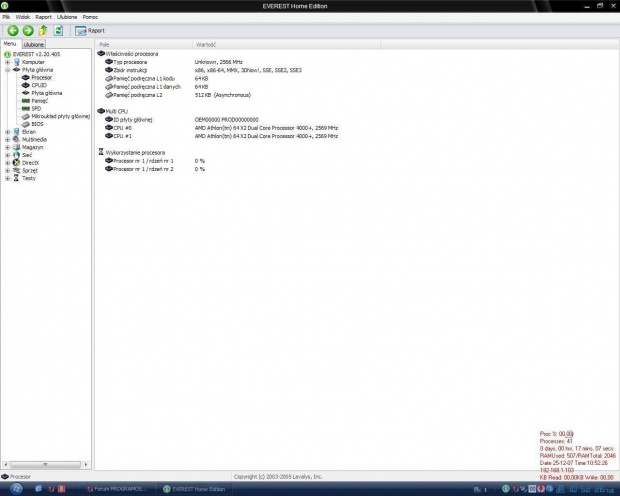The width and height of the screenshot is (620, 496).
Task: Click the Ekran monitor icon
Action: coord(17,132)
